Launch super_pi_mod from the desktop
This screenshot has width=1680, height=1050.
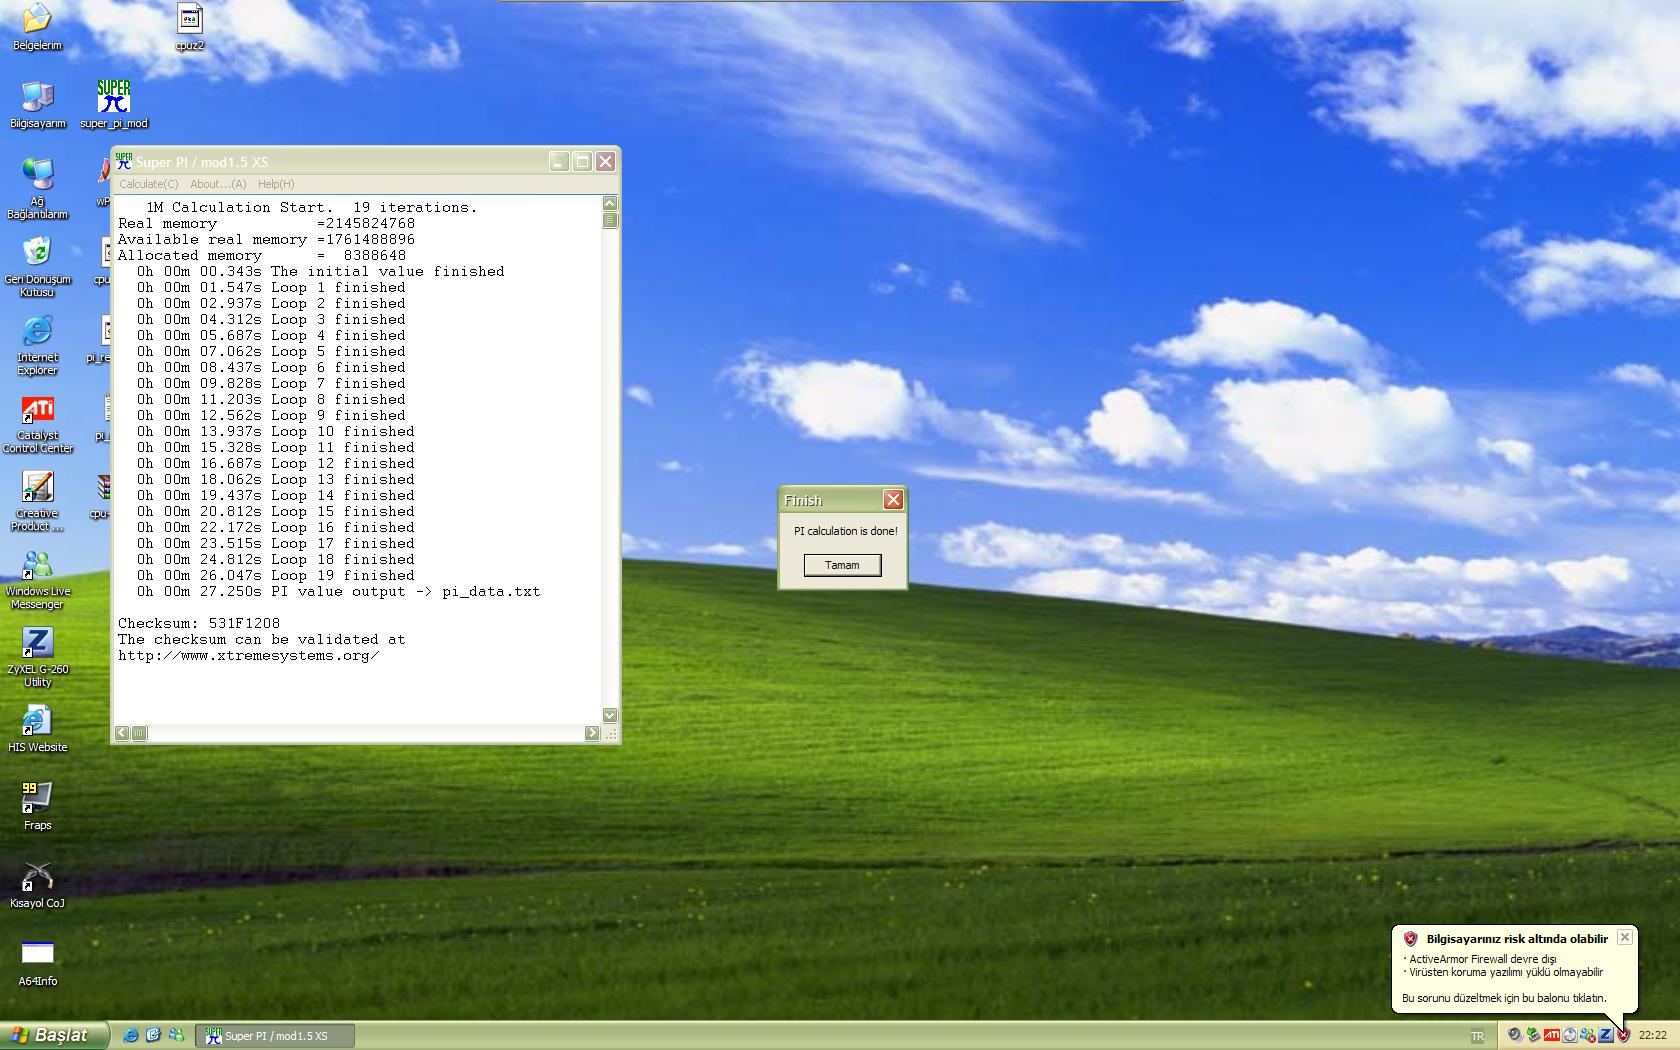114,105
